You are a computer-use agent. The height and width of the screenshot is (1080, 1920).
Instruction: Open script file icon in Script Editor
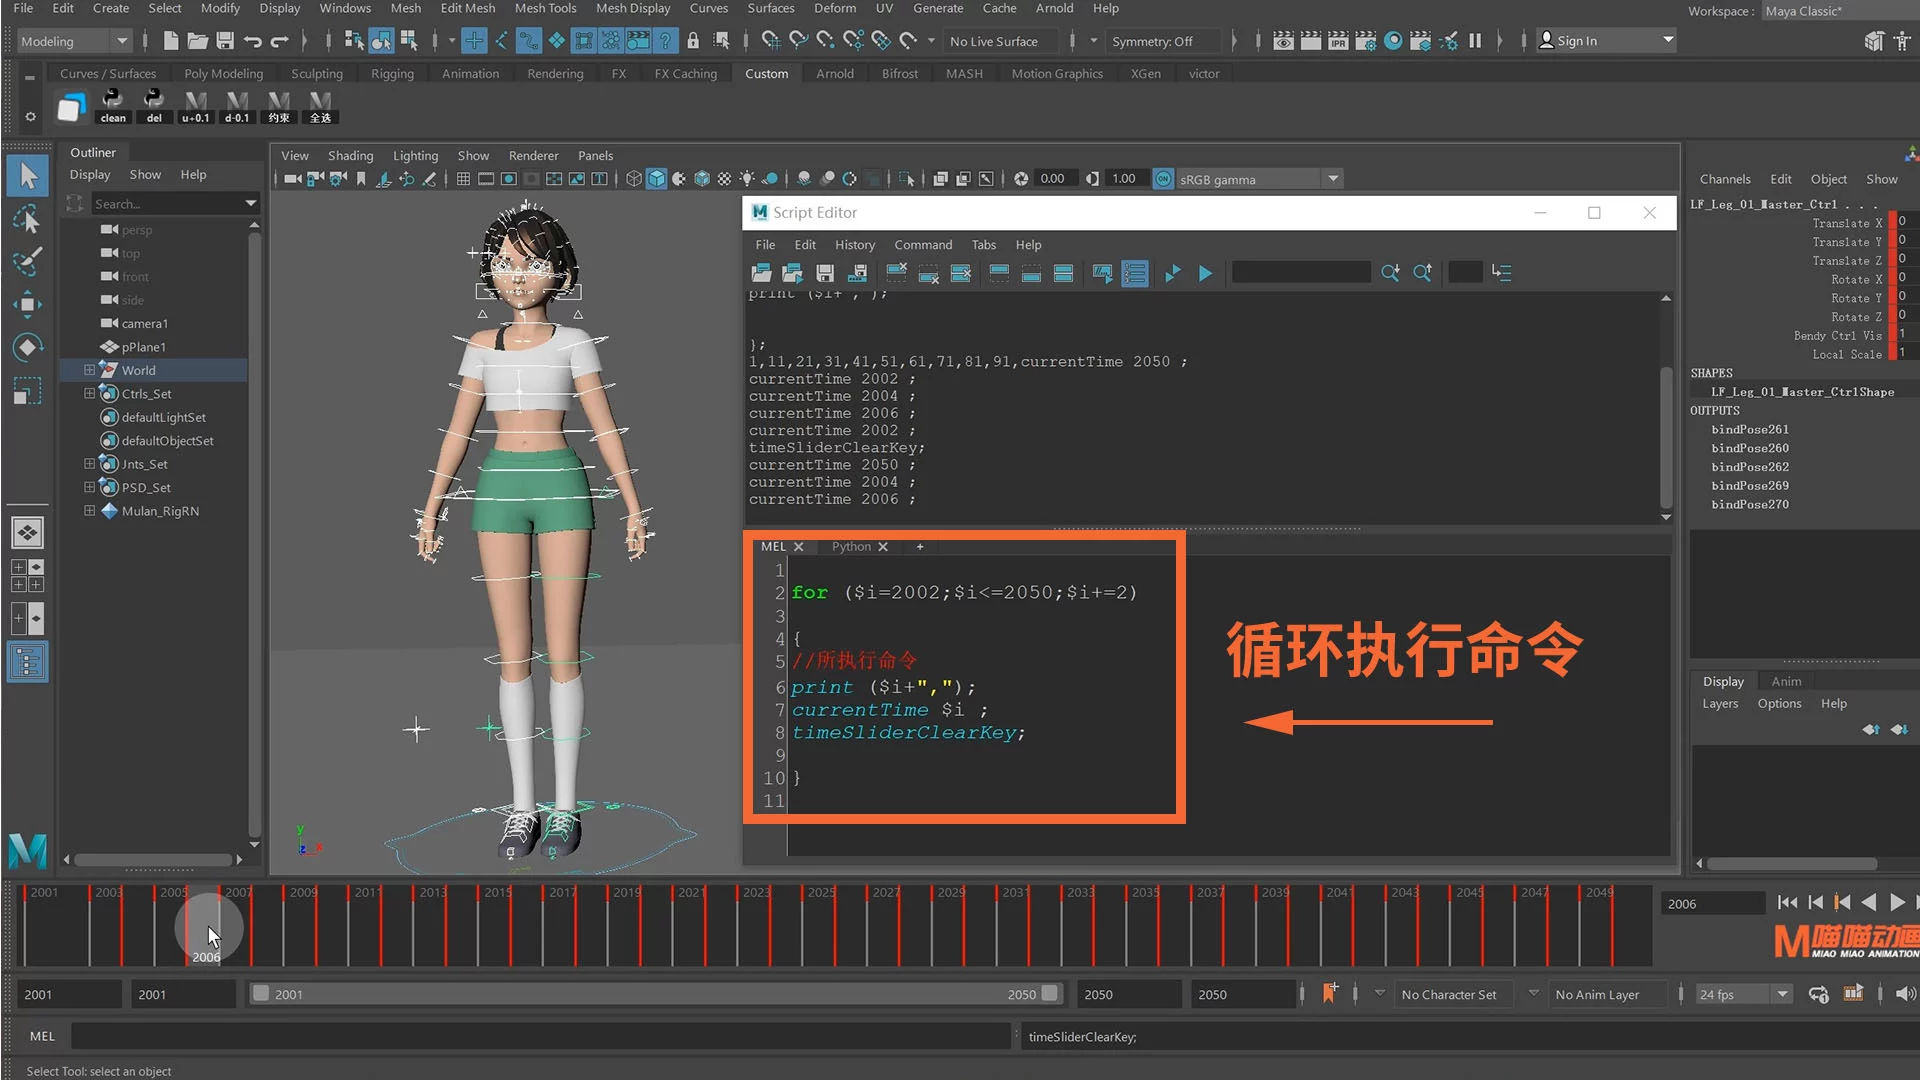point(761,273)
